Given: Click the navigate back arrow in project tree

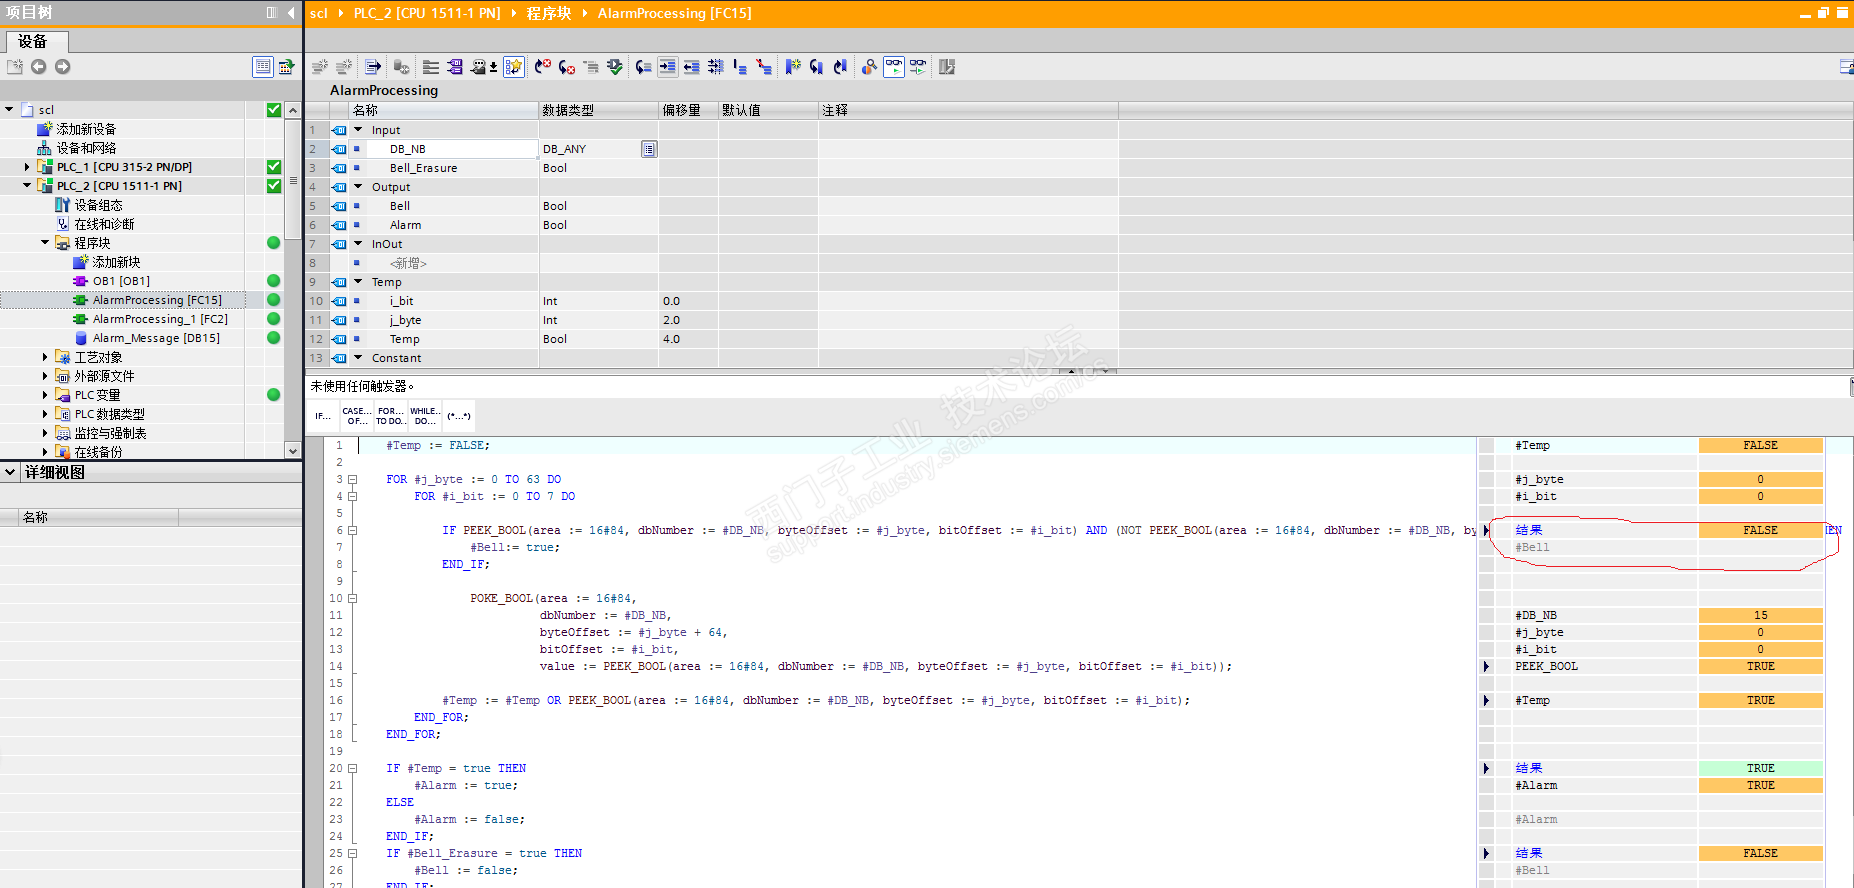Looking at the screenshot, I should pos(39,67).
